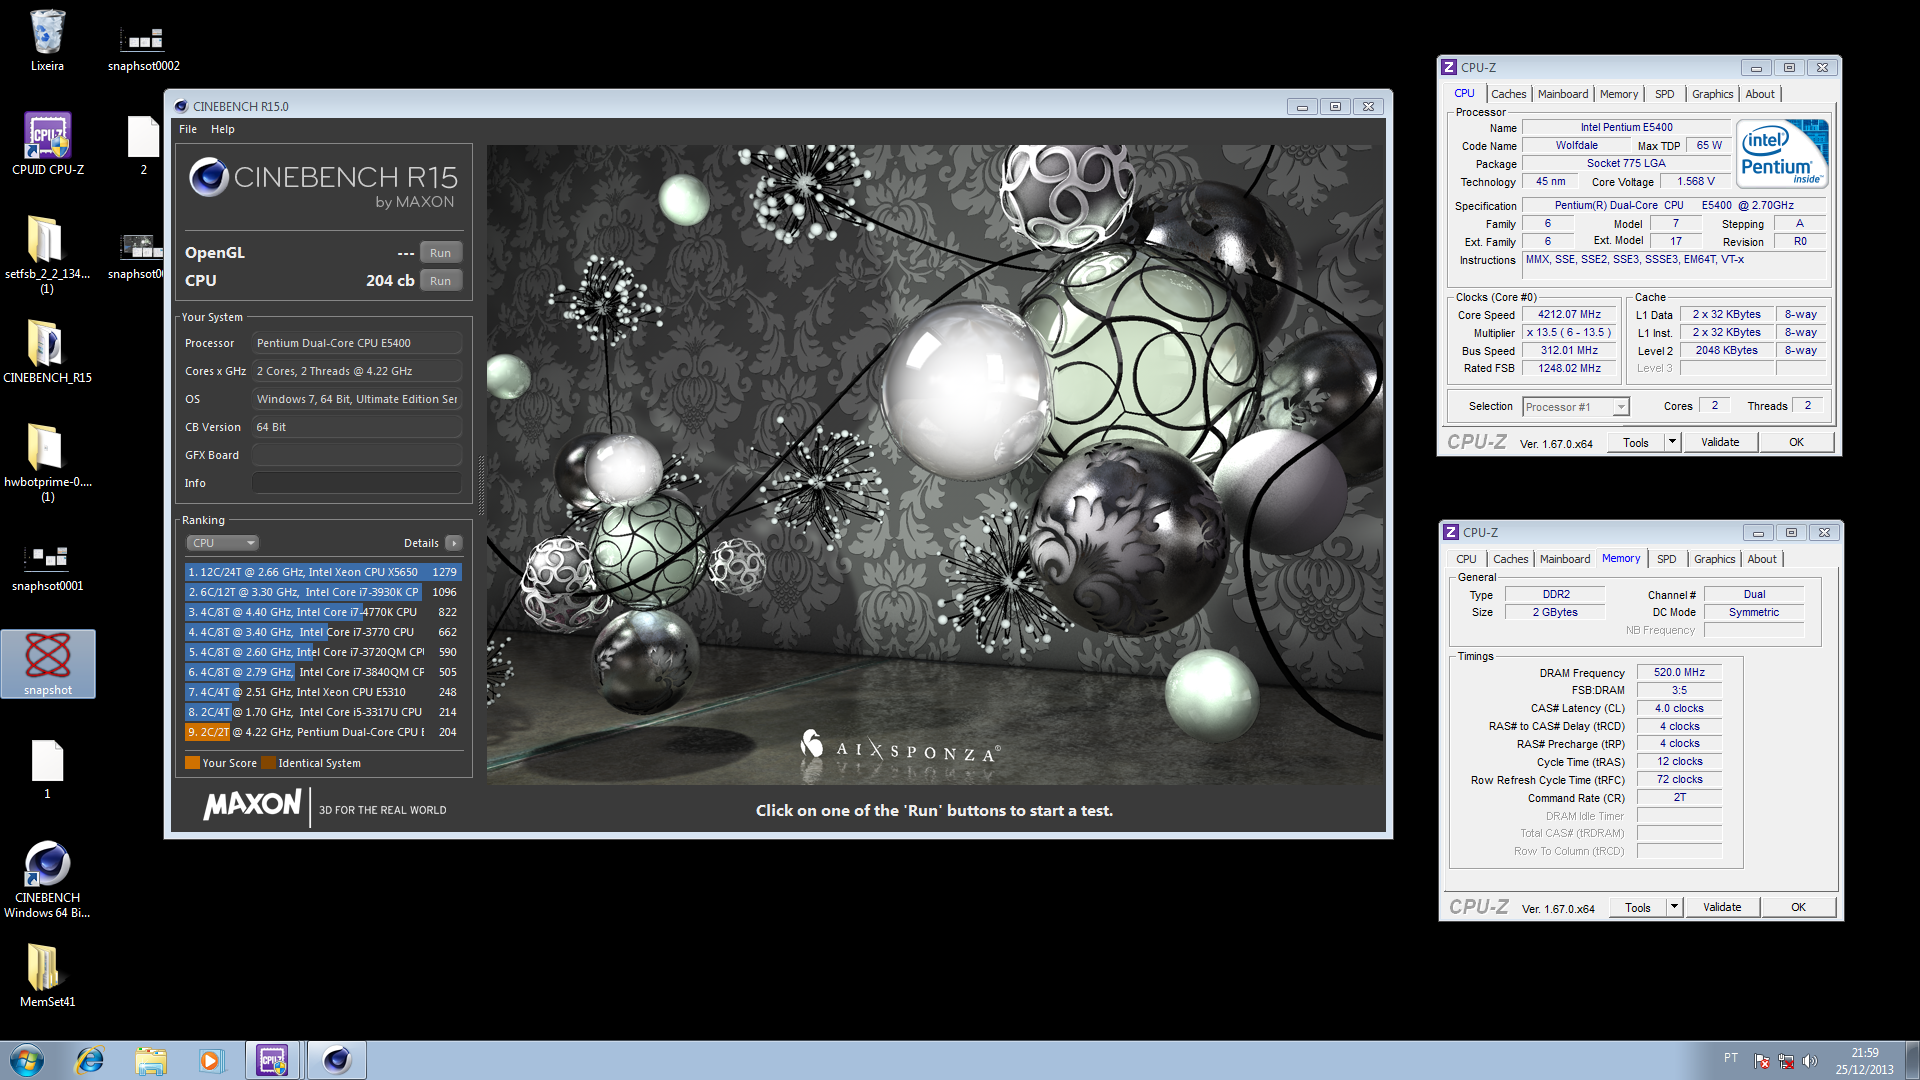The image size is (1920, 1080).
Task: Run the CPU benchmark
Action: pyautogui.click(x=440, y=281)
